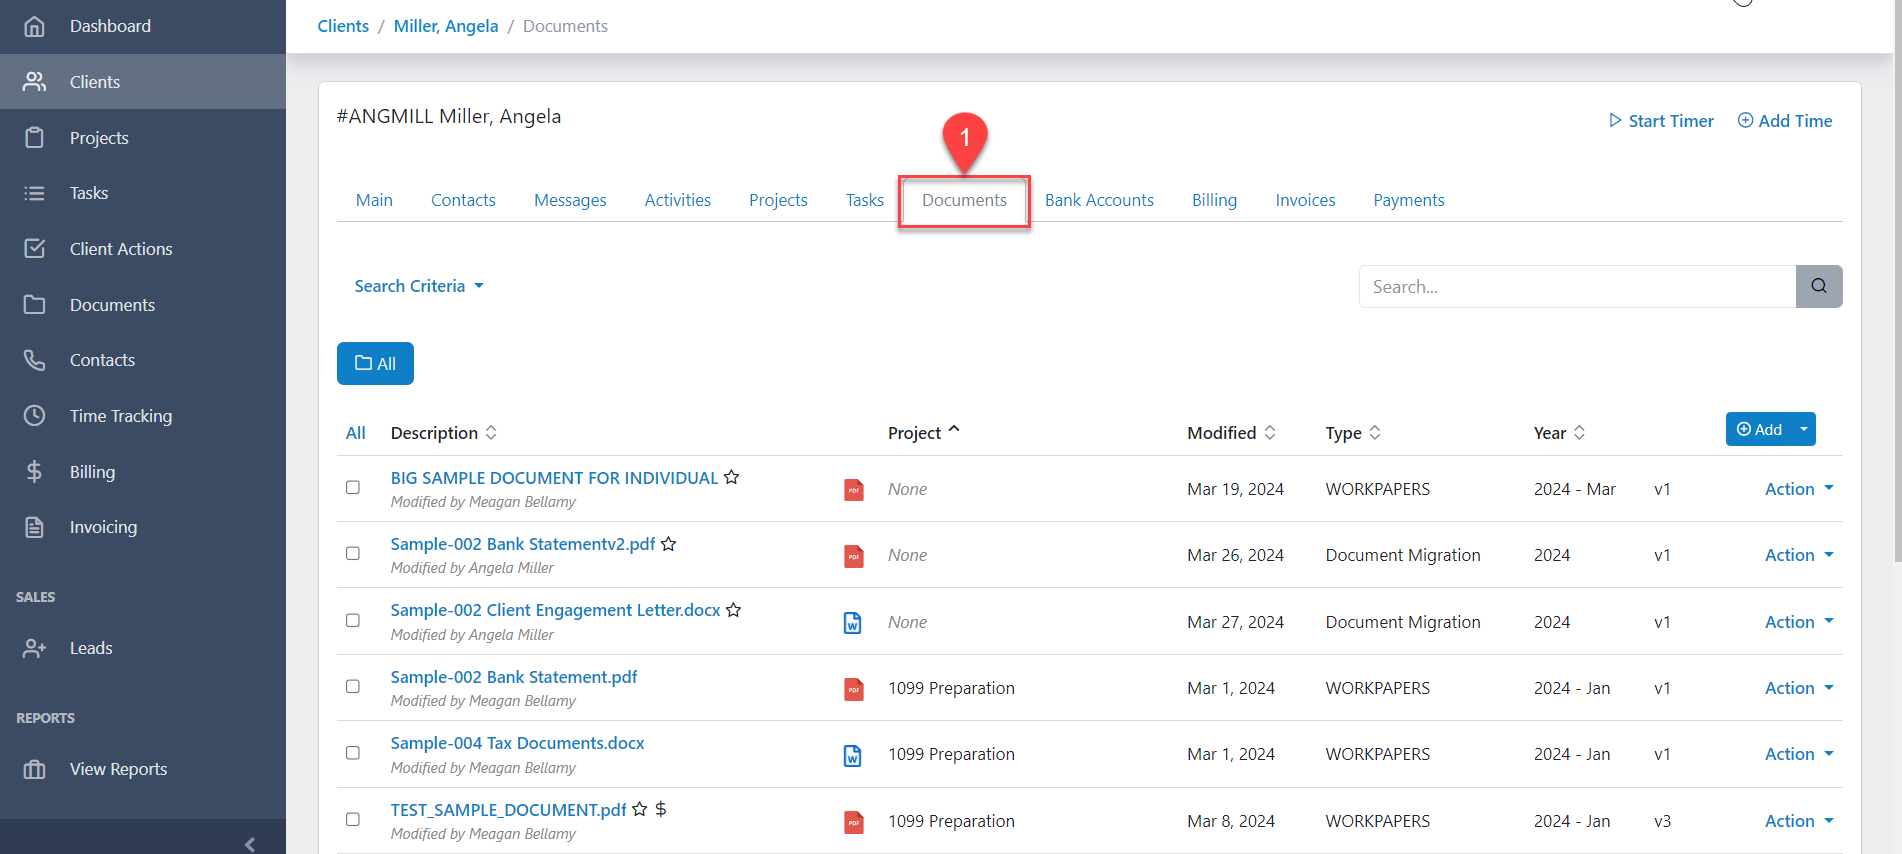Screen dimensions: 1902x854
Task: Open Time Tracking from the sidebar
Action: click(x=120, y=416)
